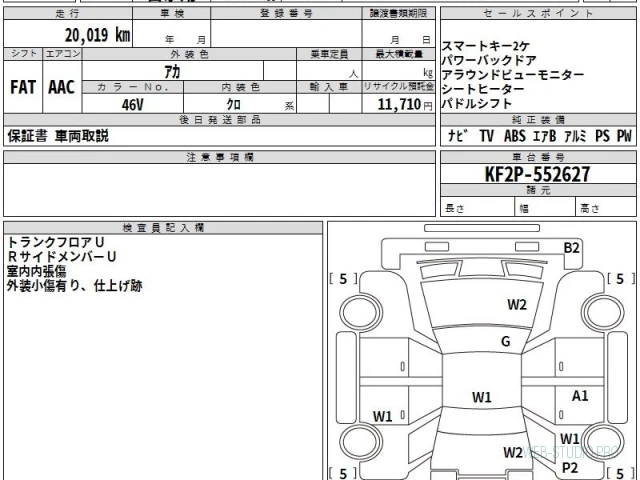Select the line シートヒーター

click(483, 89)
